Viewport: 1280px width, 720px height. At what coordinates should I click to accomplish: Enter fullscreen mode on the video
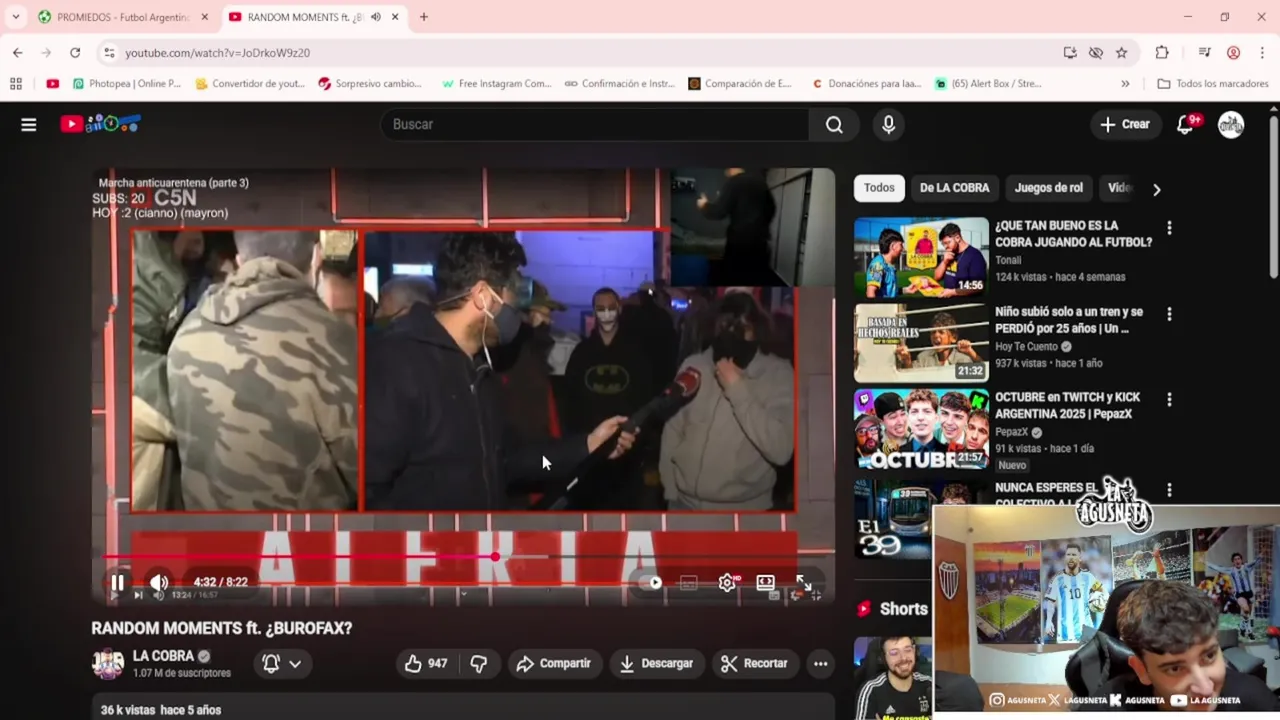pyautogui.click(x=804, y=582)
